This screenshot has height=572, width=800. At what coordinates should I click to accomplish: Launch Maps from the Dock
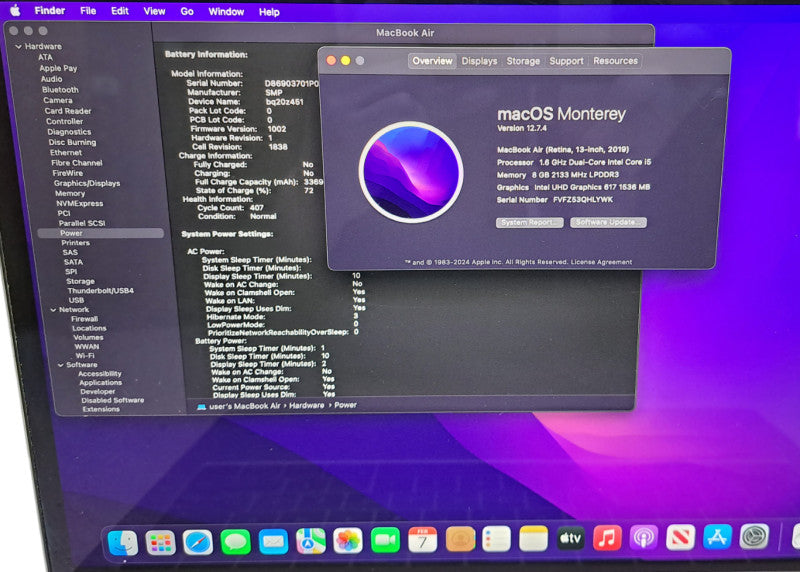tap(310, 541)
